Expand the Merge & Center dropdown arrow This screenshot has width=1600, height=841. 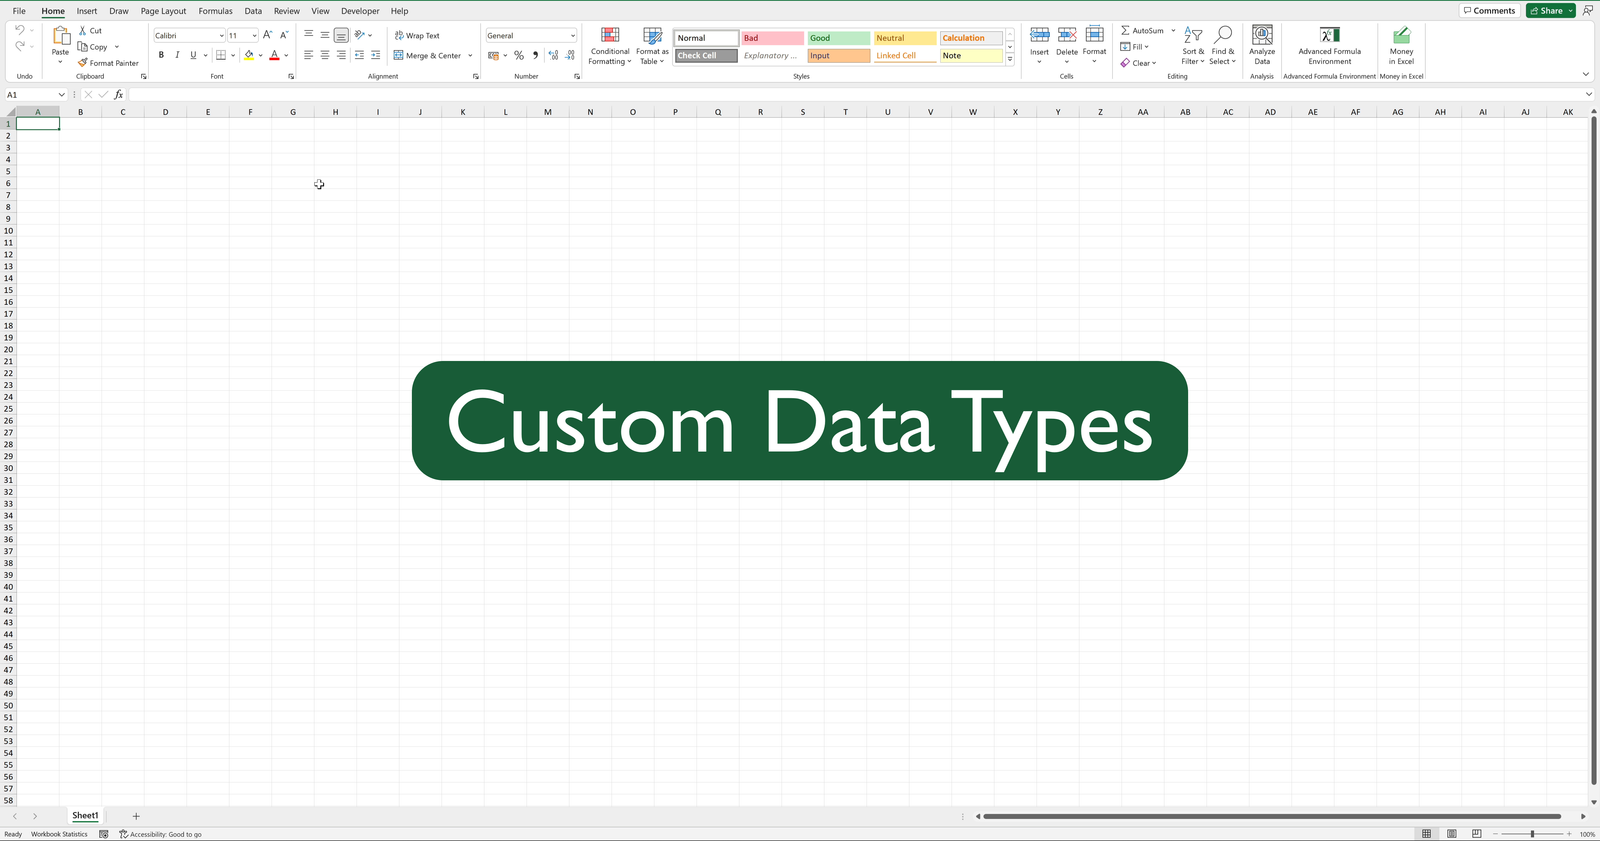click(x=470, y=56)
